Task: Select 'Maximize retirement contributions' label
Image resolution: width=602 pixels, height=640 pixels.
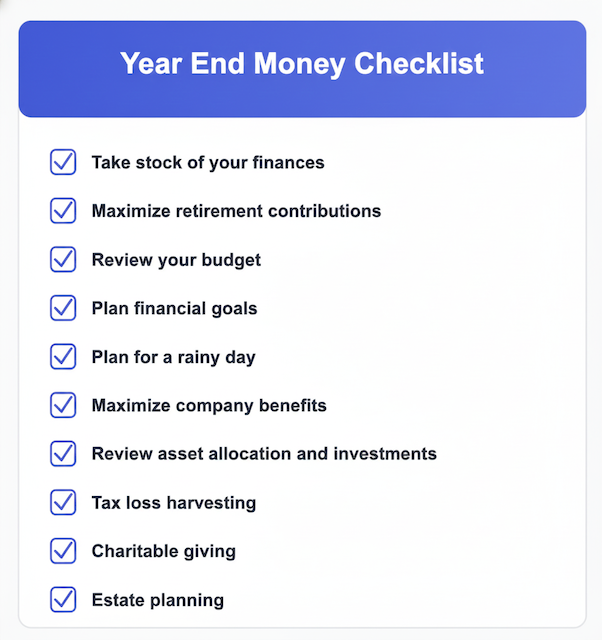Action: tap(236, 211)
